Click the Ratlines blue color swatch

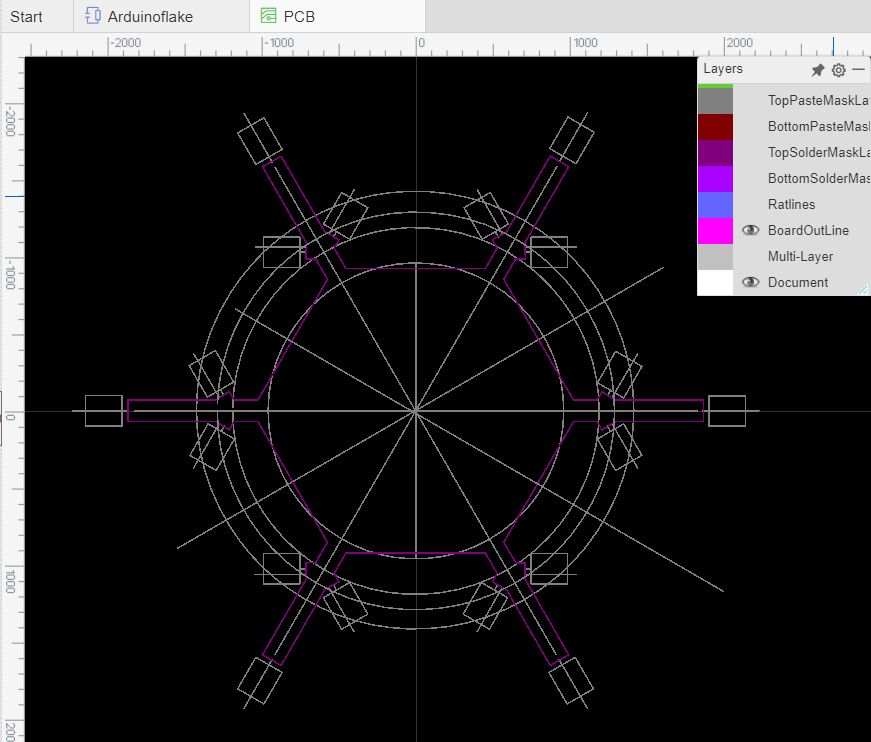click(x=715, y=204)
